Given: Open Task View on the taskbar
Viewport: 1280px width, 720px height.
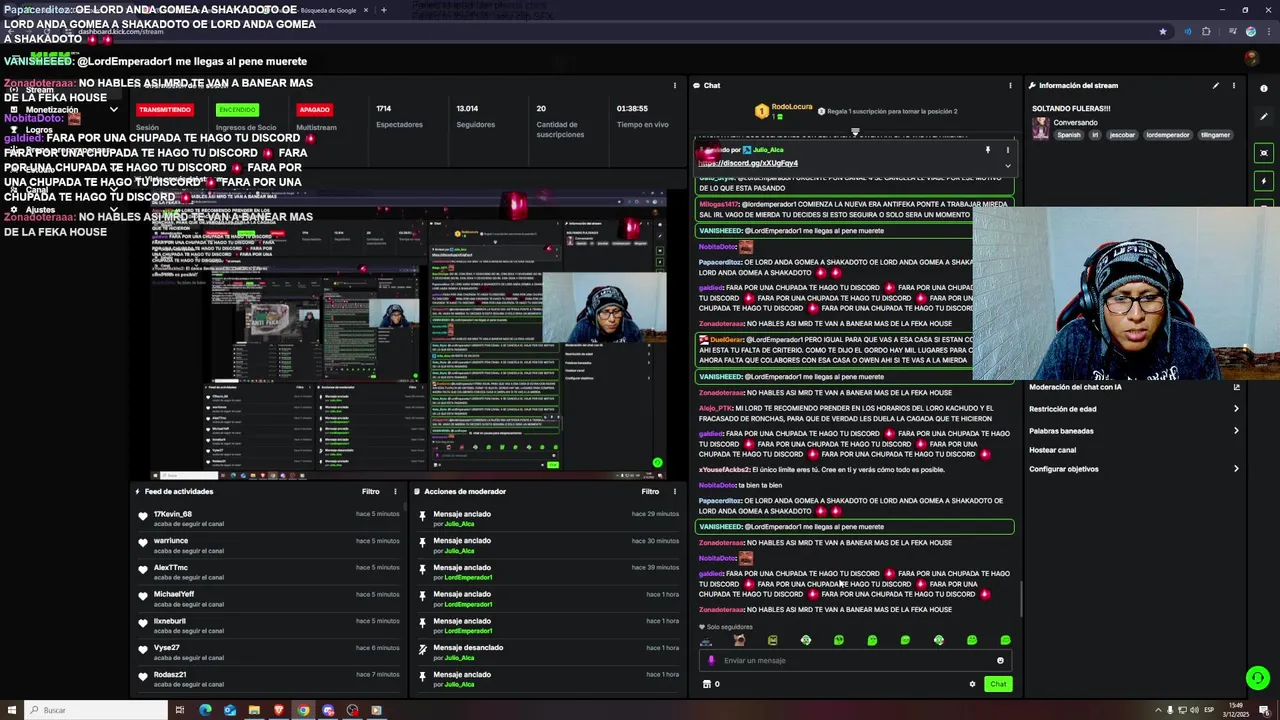Looking at the screenshot, I should click(180, 710).
